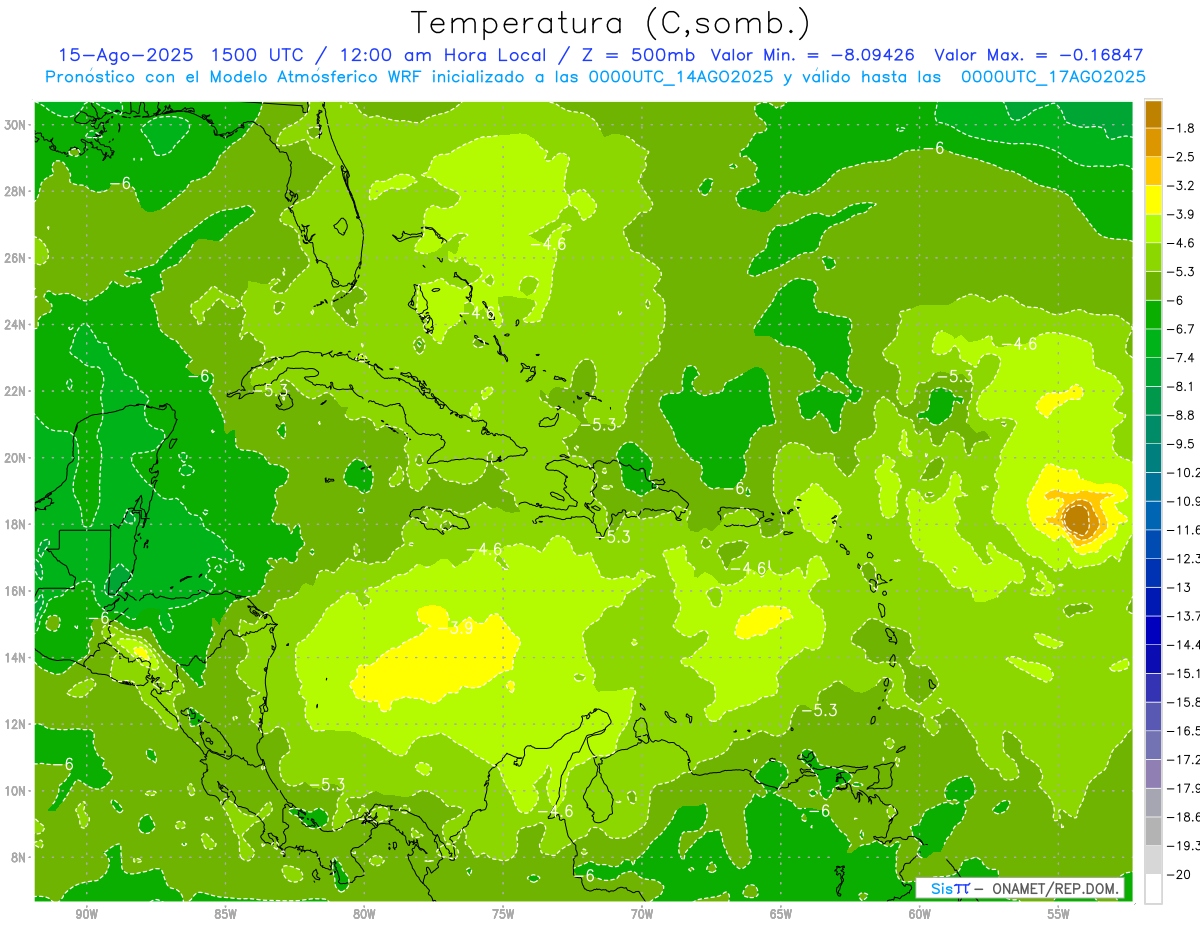Click the "75W" longitude axis label
Image resolution: width=1200 pixels, height=927 pixels.
(504, 914)
